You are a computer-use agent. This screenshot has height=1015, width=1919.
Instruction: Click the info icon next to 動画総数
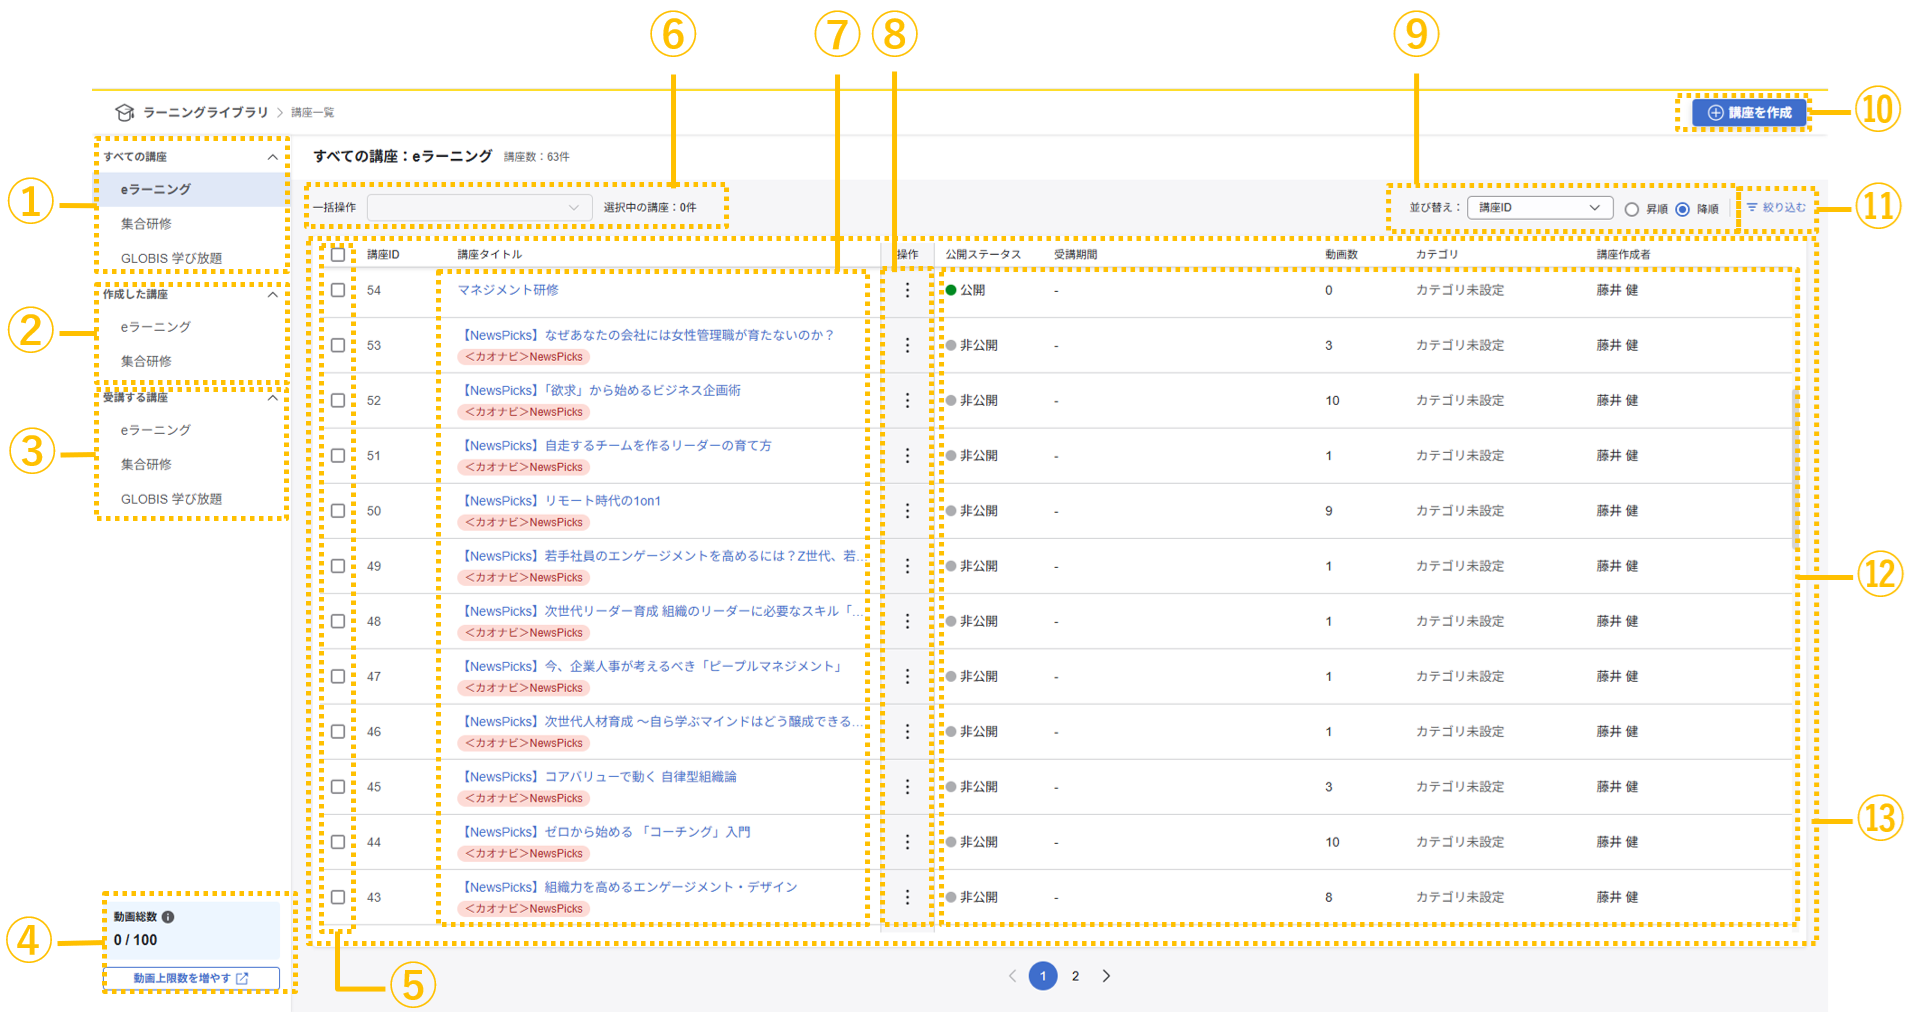[x=168, y=917]
